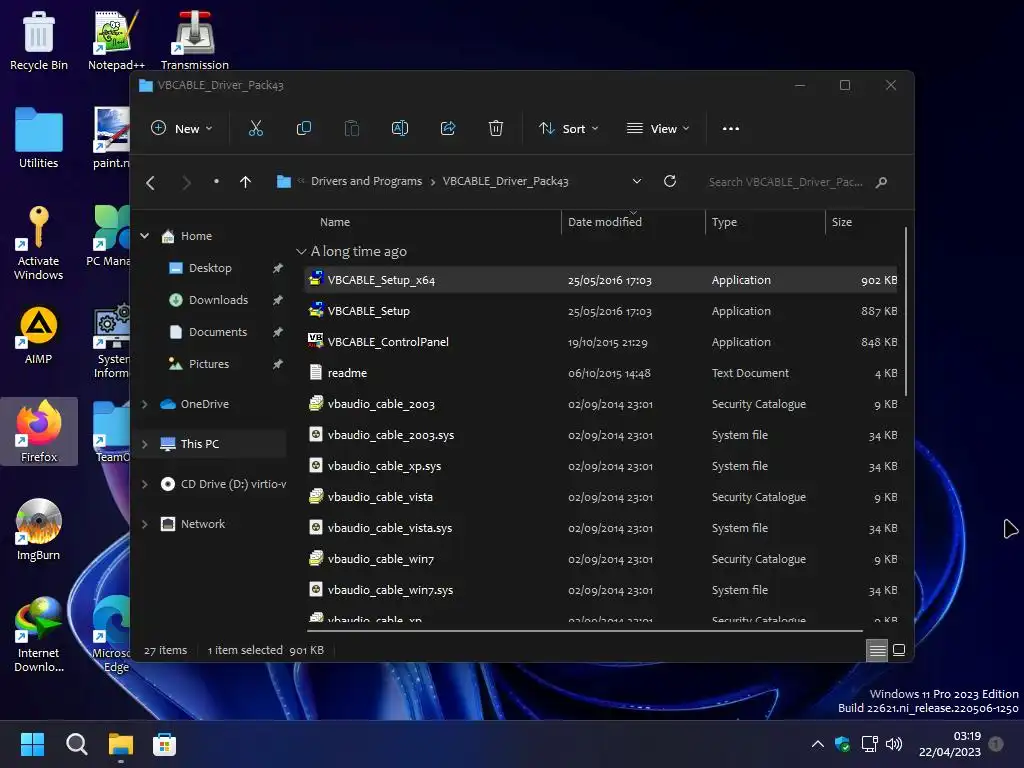The image size is (1024, 768).
Task: Click File Explorer in the taskbar
Action: [121, 744]
